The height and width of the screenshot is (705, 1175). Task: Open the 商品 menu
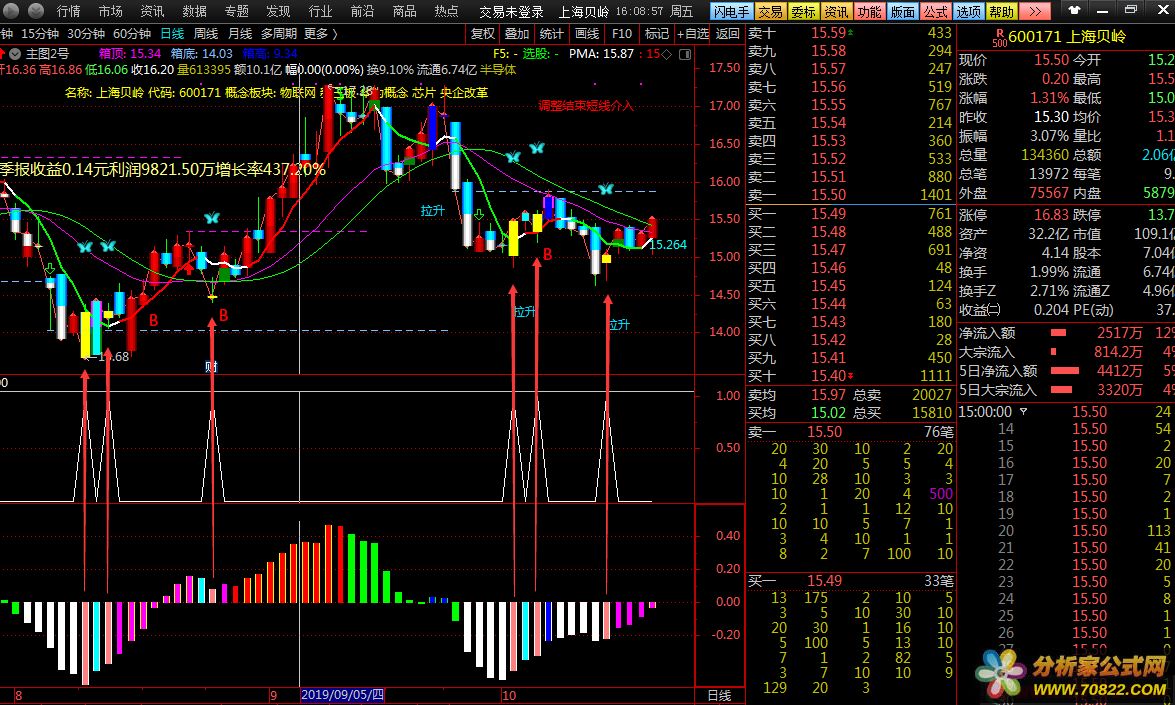point(404,11)
